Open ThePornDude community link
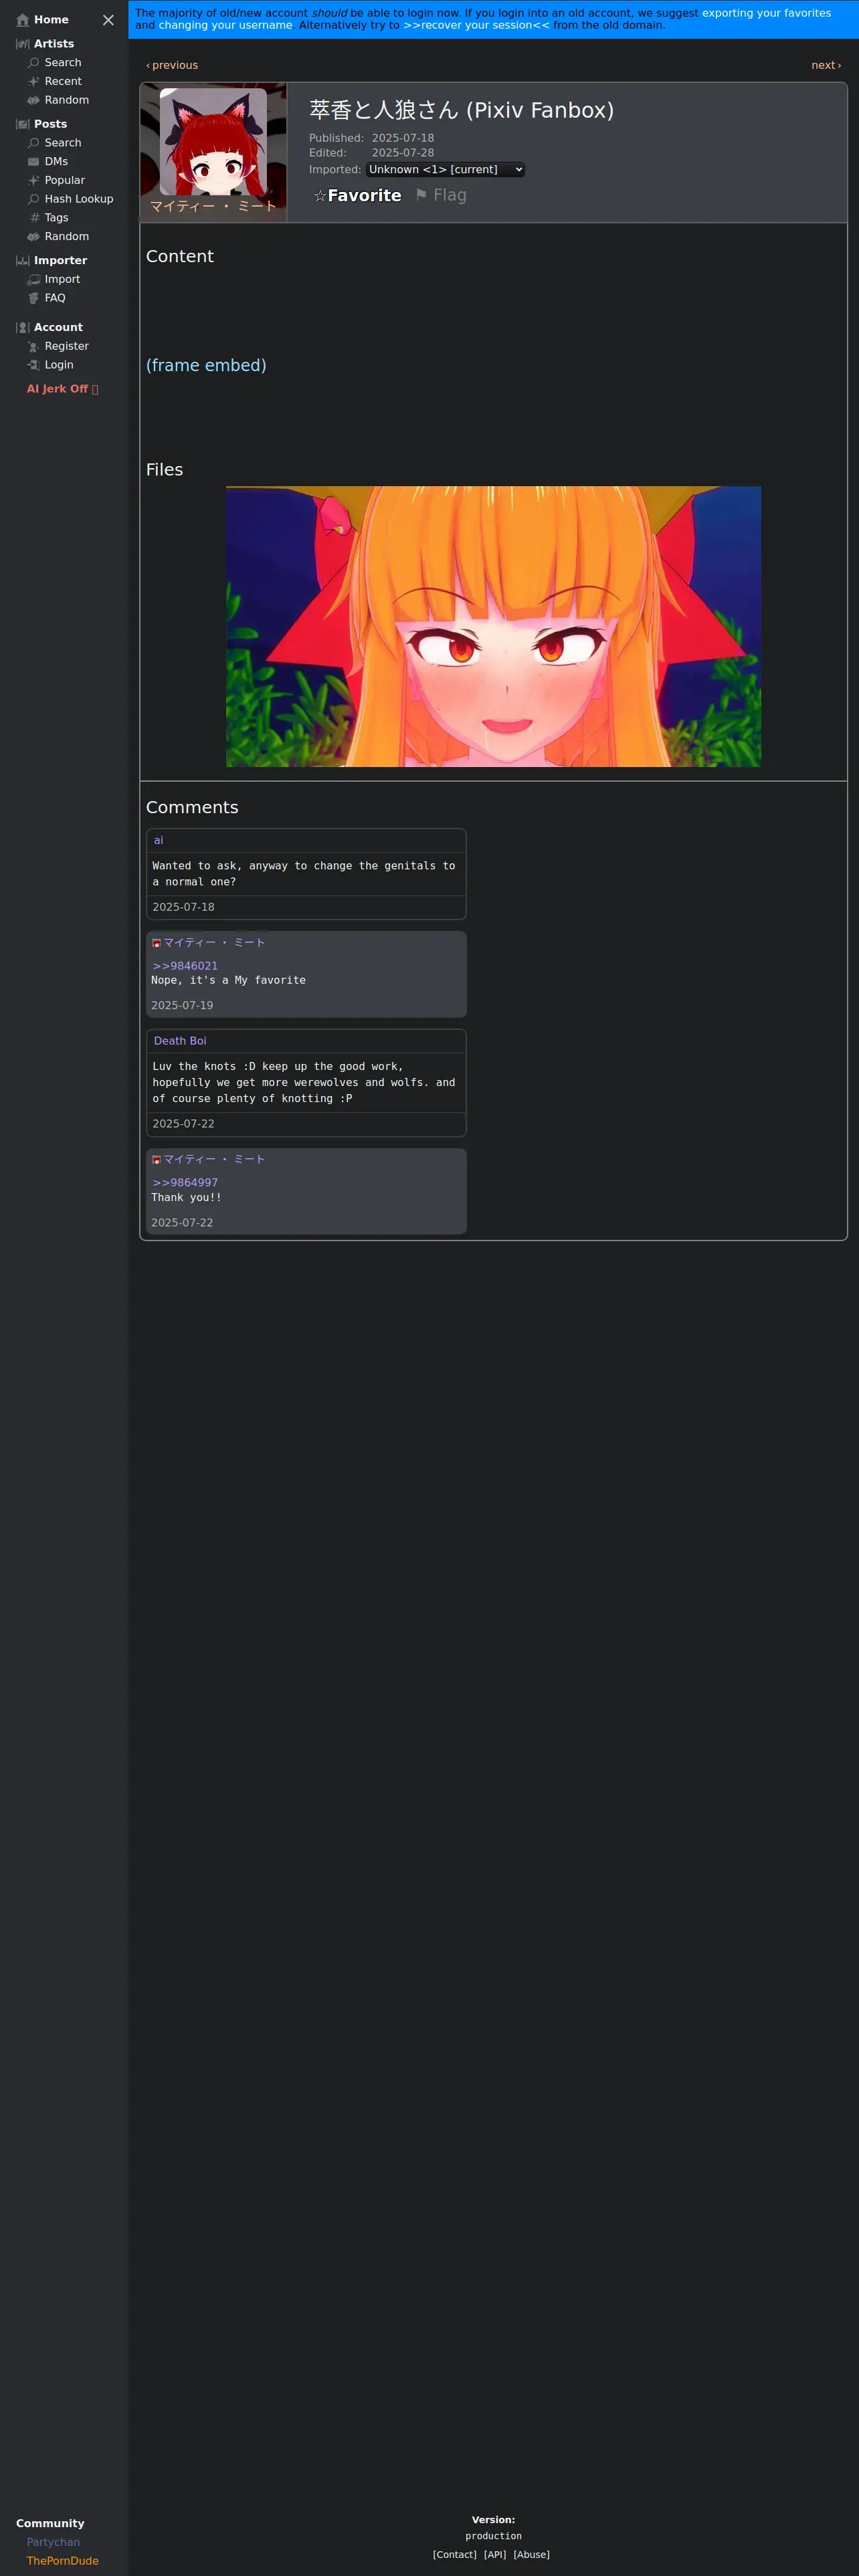Image resolution: width=859 pixels, height=2576 pixels. click(63, 2561)
